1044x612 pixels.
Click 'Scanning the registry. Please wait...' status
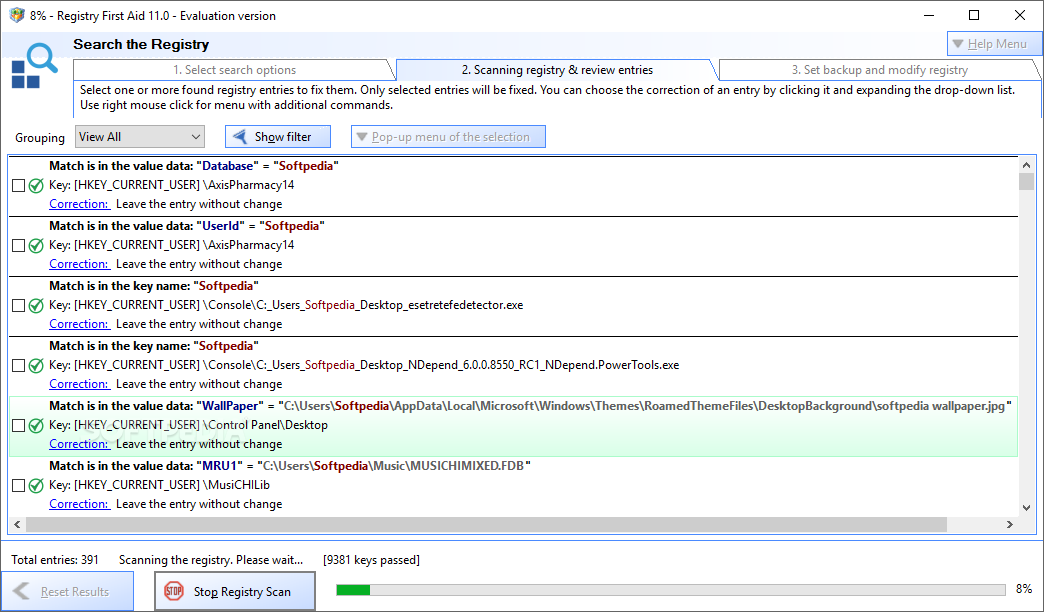tap(211, 560)
